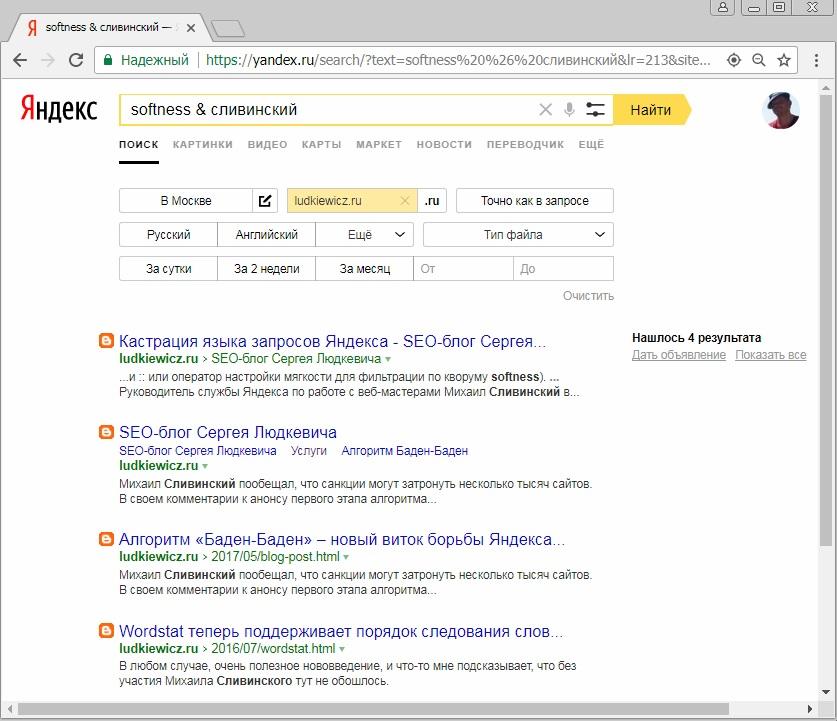Toggle the Русский language filter
Image resolution: width=837 pixels, height=721 pixels.
coord(168,235)
